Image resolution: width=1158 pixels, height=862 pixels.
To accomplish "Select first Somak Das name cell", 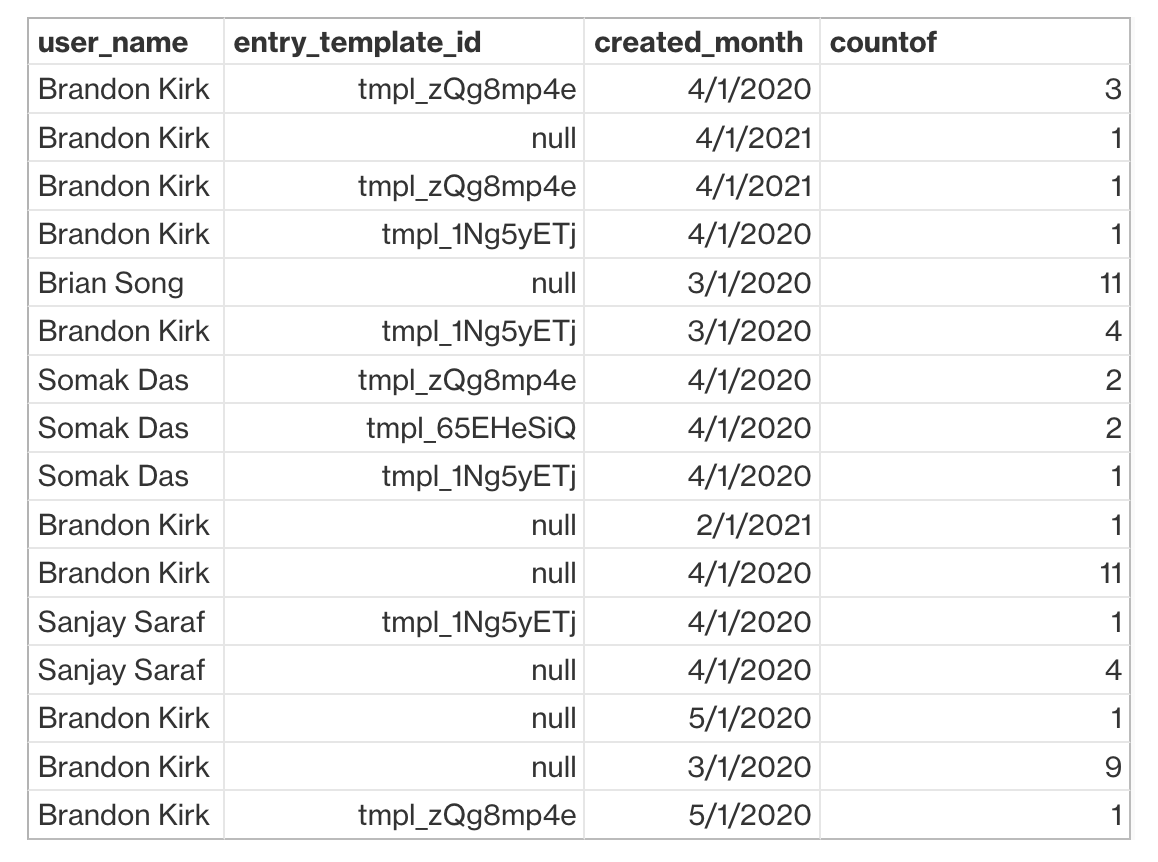I will [126, 380].
